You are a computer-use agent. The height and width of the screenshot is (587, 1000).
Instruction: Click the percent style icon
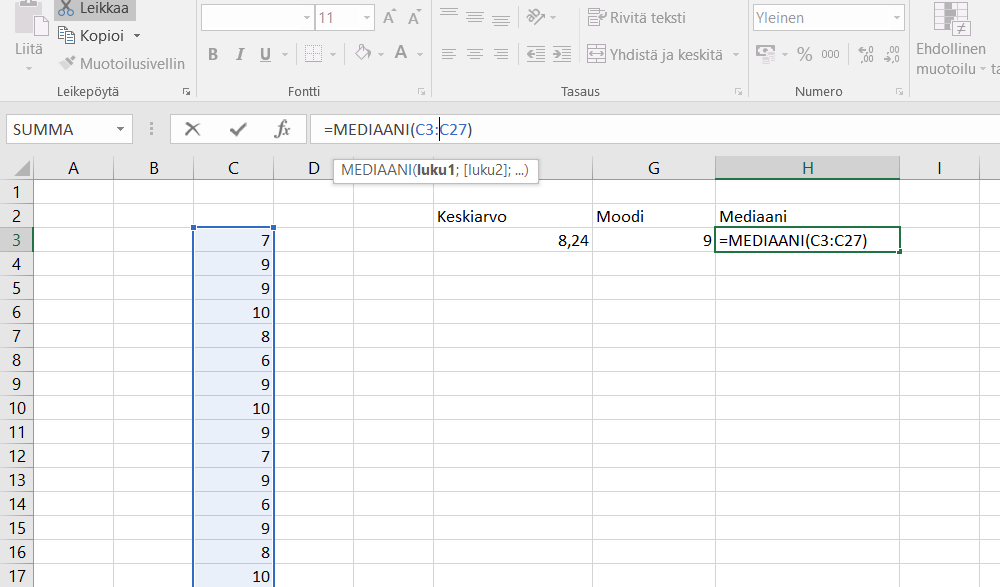(804, 54)
